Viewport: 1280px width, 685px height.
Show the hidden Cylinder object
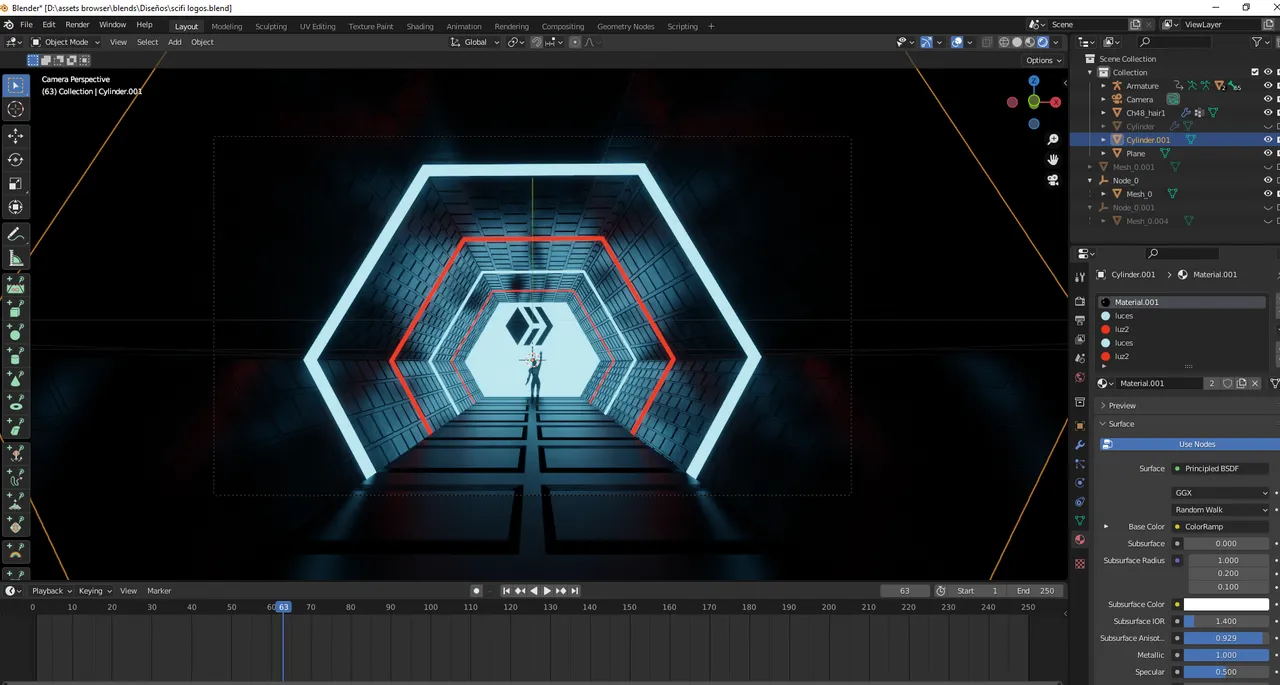click(1268, 126)
